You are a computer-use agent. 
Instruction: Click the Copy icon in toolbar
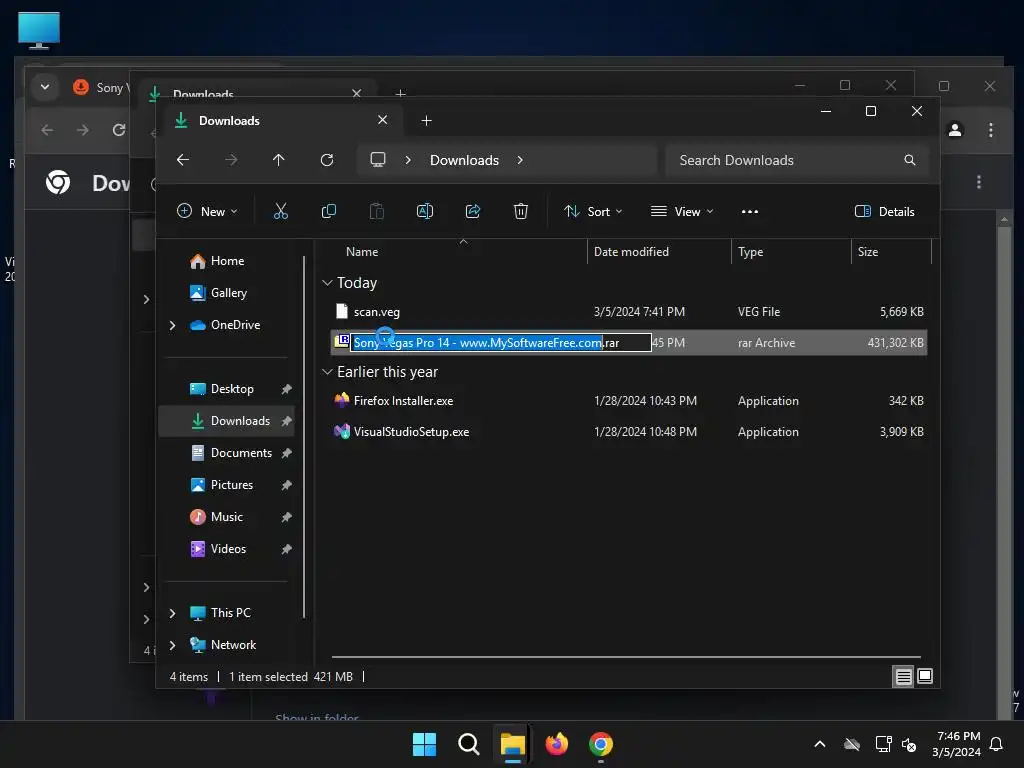pyautogui.click(x=328, y=211)
